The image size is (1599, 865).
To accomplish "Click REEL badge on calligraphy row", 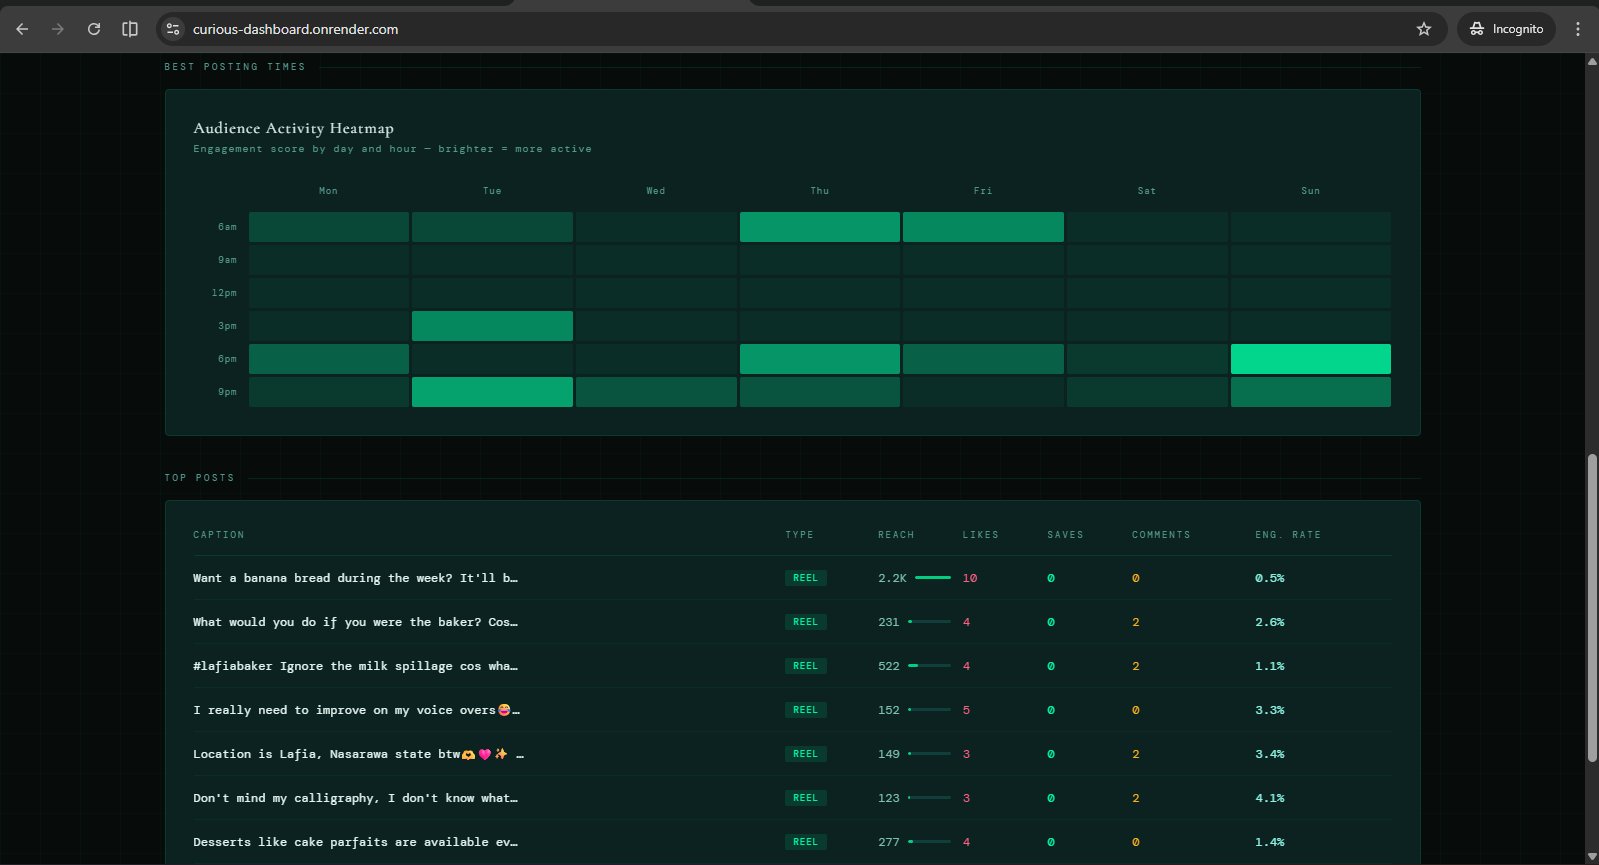I will (805, 798).
